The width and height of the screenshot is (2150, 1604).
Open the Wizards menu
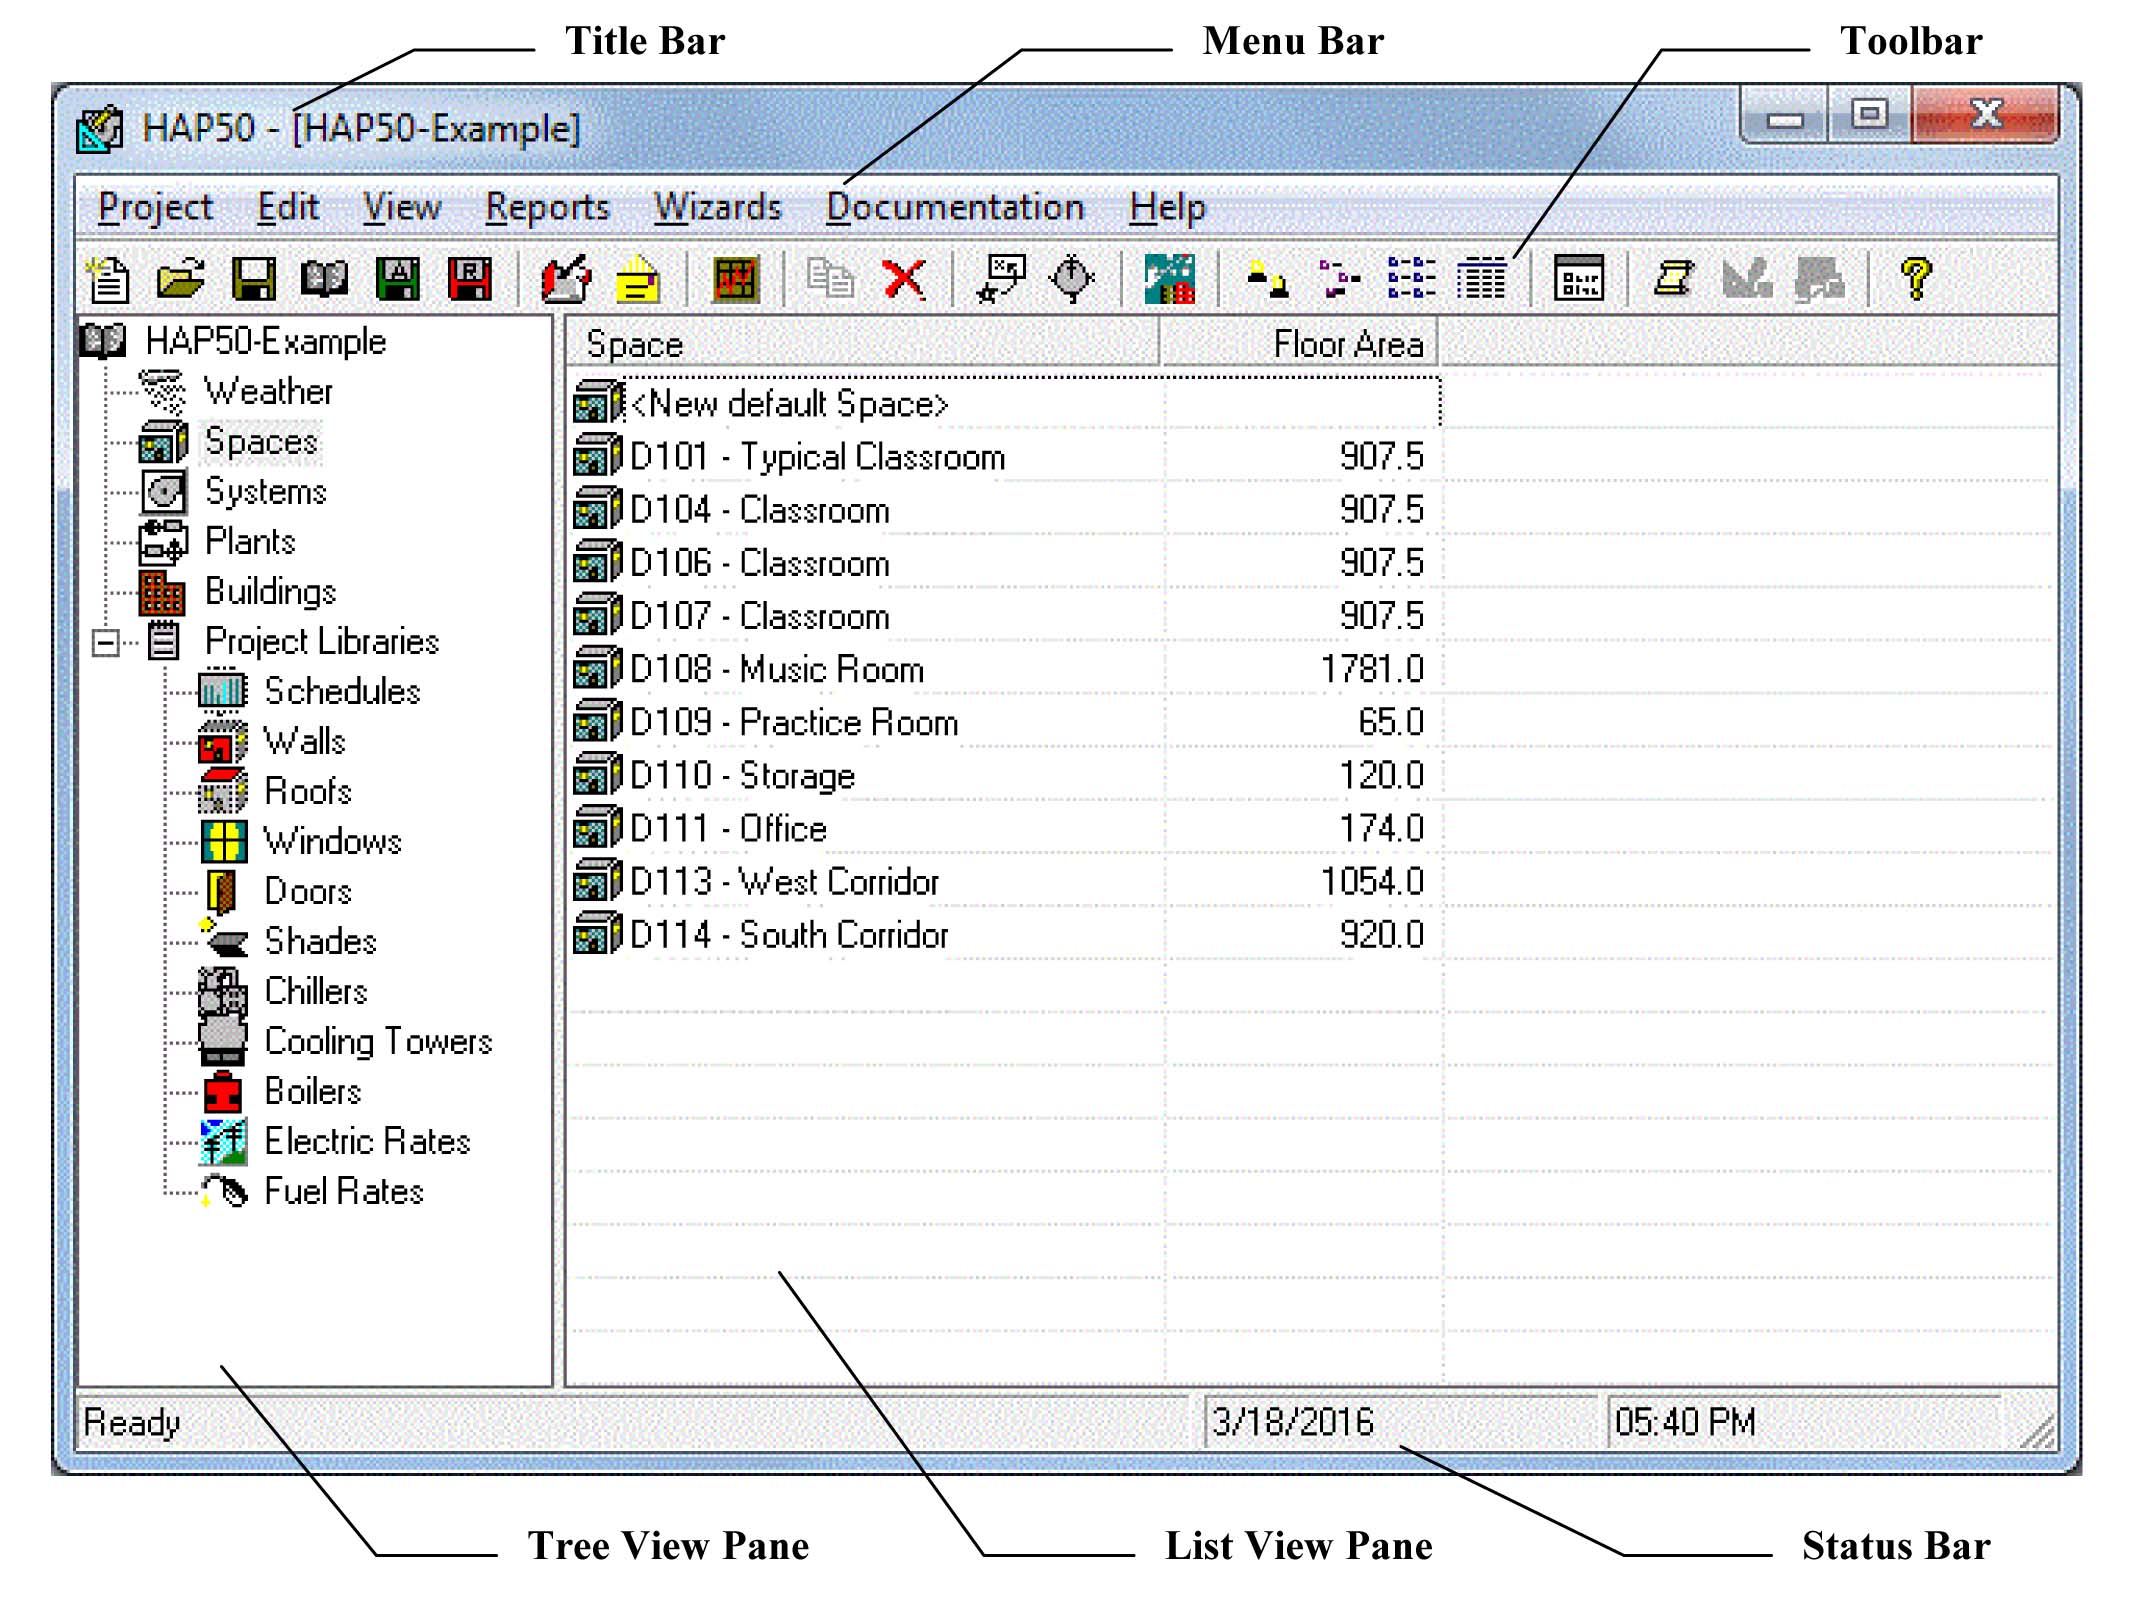pos(717,207)
